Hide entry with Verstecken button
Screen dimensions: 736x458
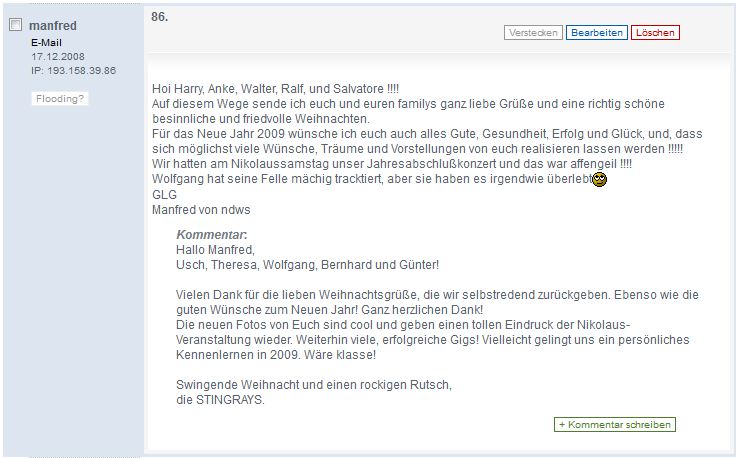[533, 33]
